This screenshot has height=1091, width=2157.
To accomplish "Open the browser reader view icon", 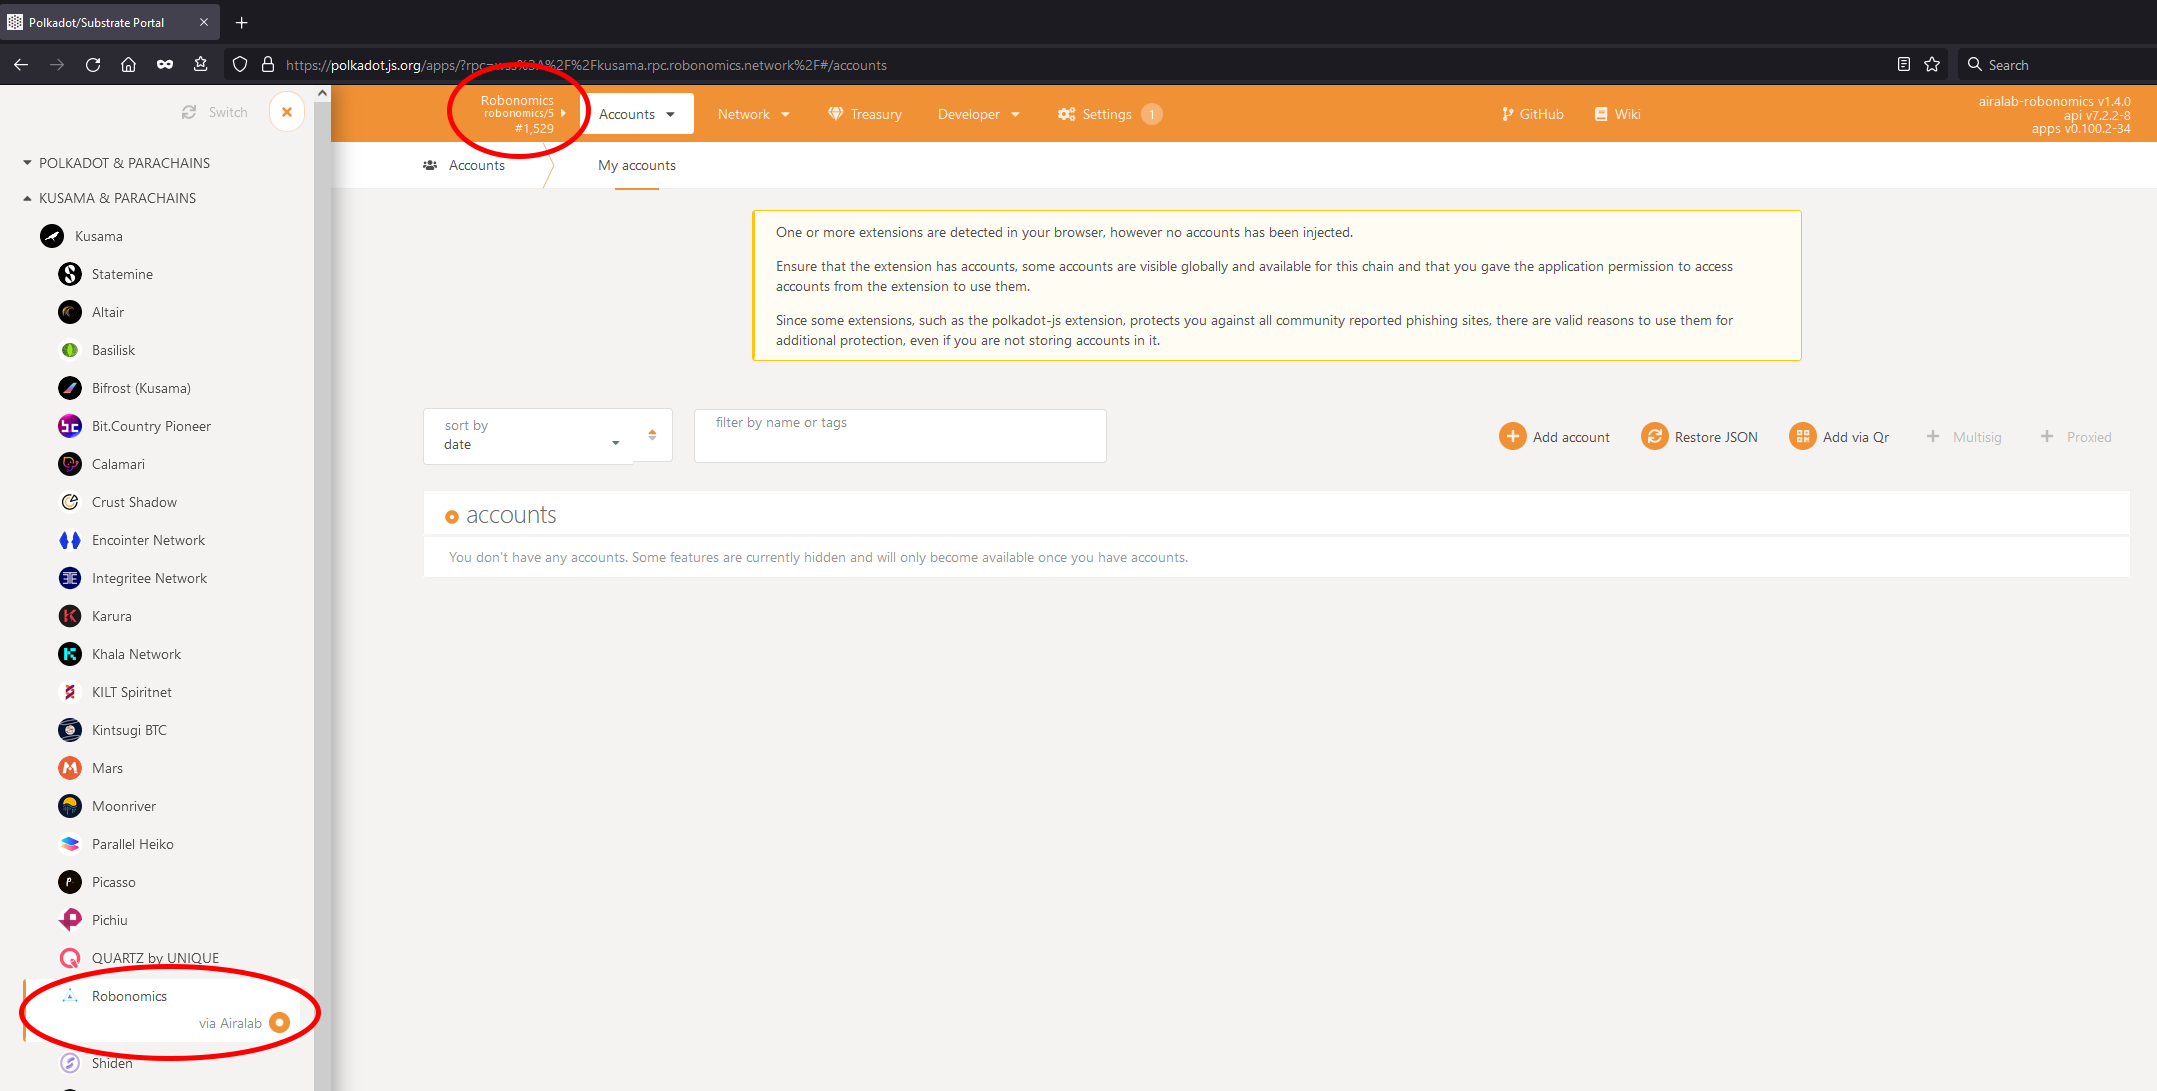I will (1904, 64).
